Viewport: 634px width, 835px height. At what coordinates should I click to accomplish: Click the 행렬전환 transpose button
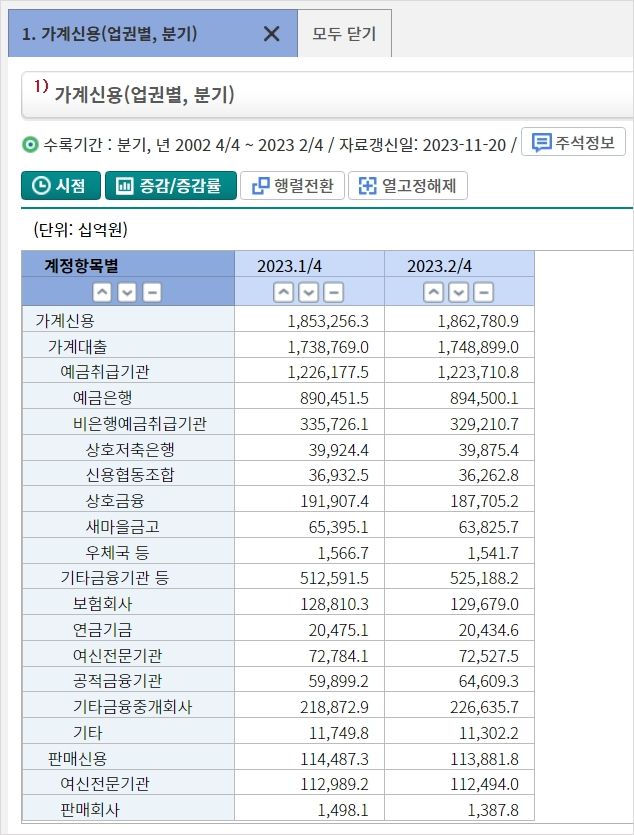[x=292, y=185]
